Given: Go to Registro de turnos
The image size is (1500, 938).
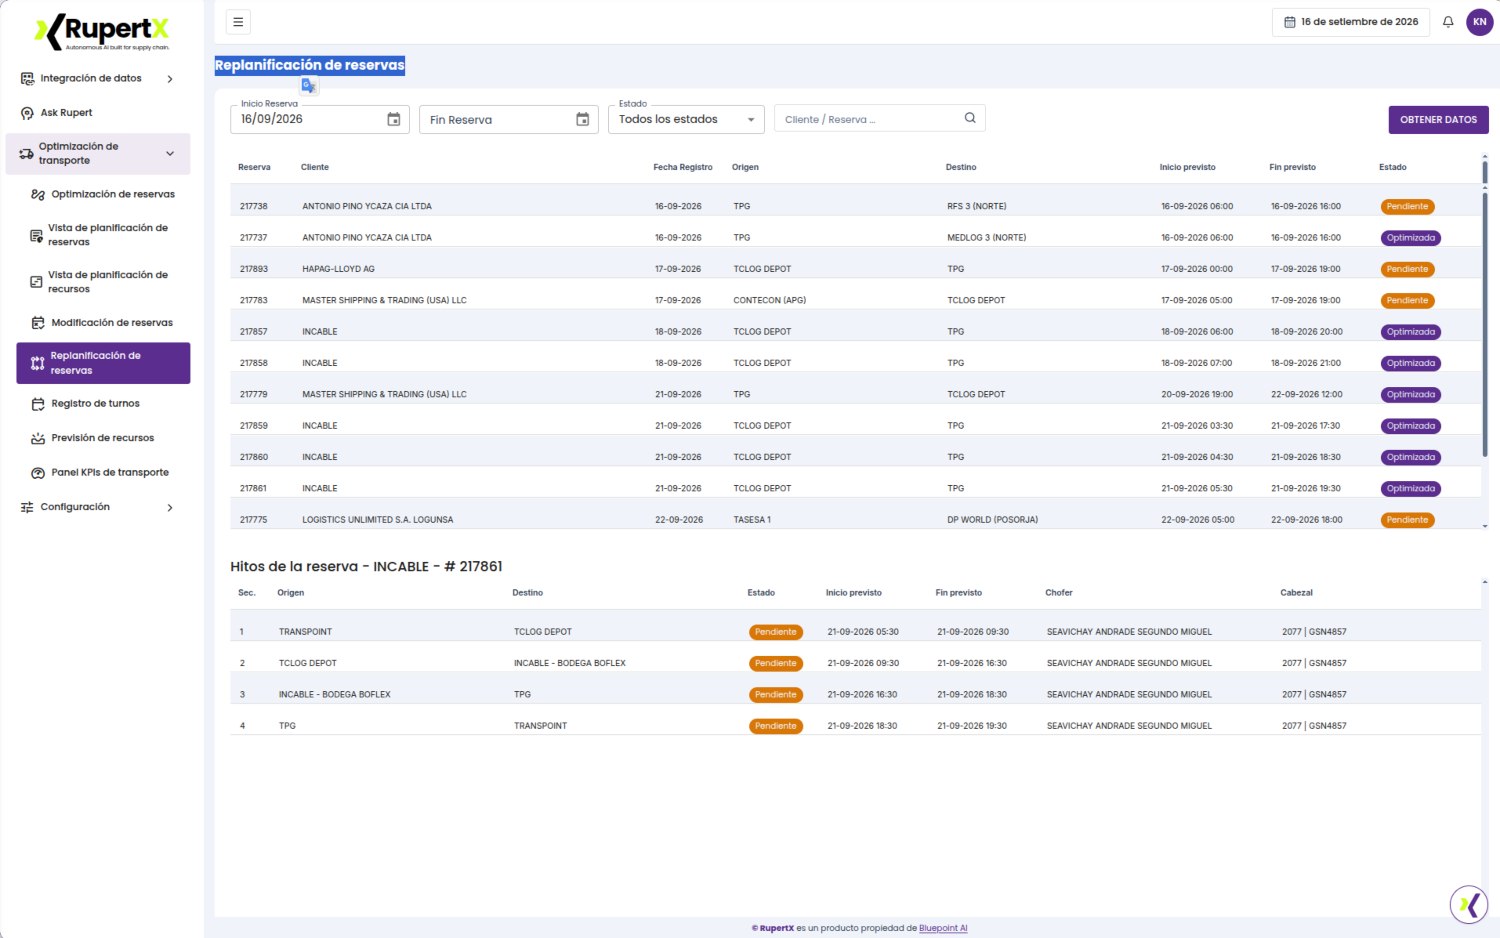Looking at the screenshot, I should tap(95, 404).
